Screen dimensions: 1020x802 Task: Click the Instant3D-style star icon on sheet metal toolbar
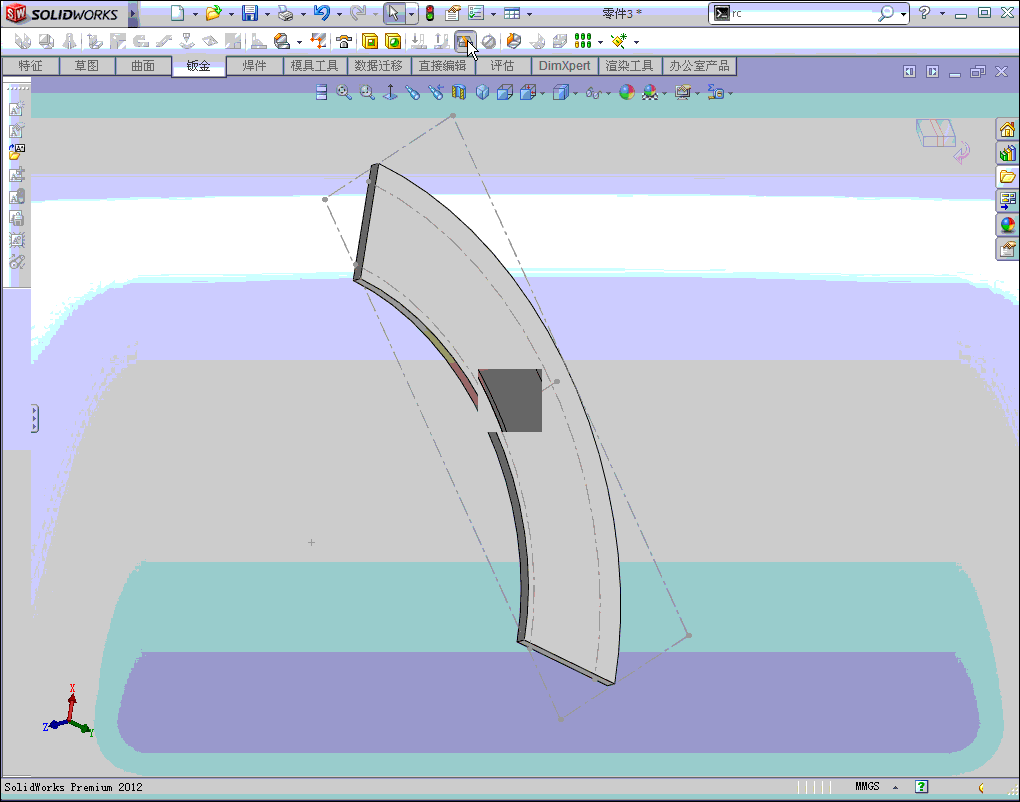pos(619,42)
